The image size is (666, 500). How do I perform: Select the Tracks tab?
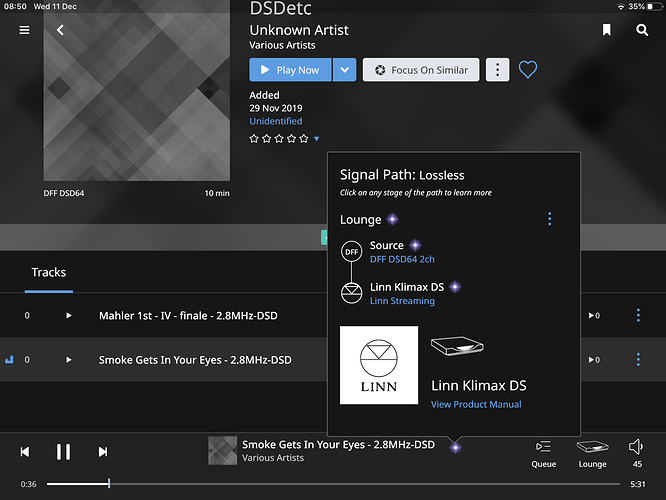(x=48, y=272)
